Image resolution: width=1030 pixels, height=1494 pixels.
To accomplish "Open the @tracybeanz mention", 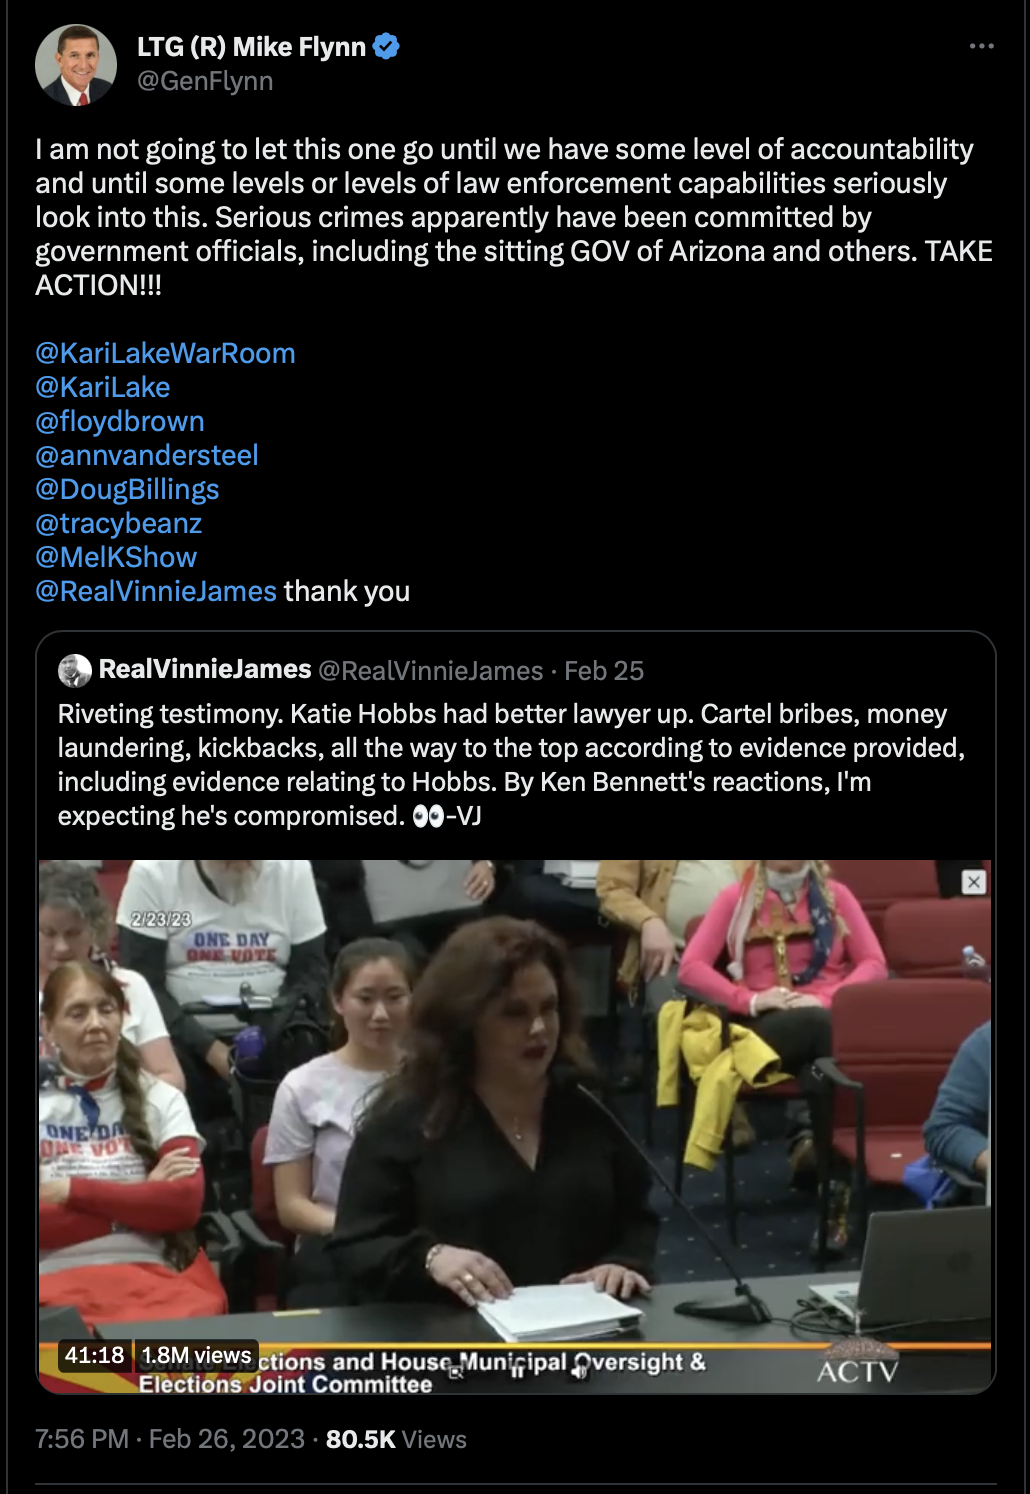I will point(119,523).
